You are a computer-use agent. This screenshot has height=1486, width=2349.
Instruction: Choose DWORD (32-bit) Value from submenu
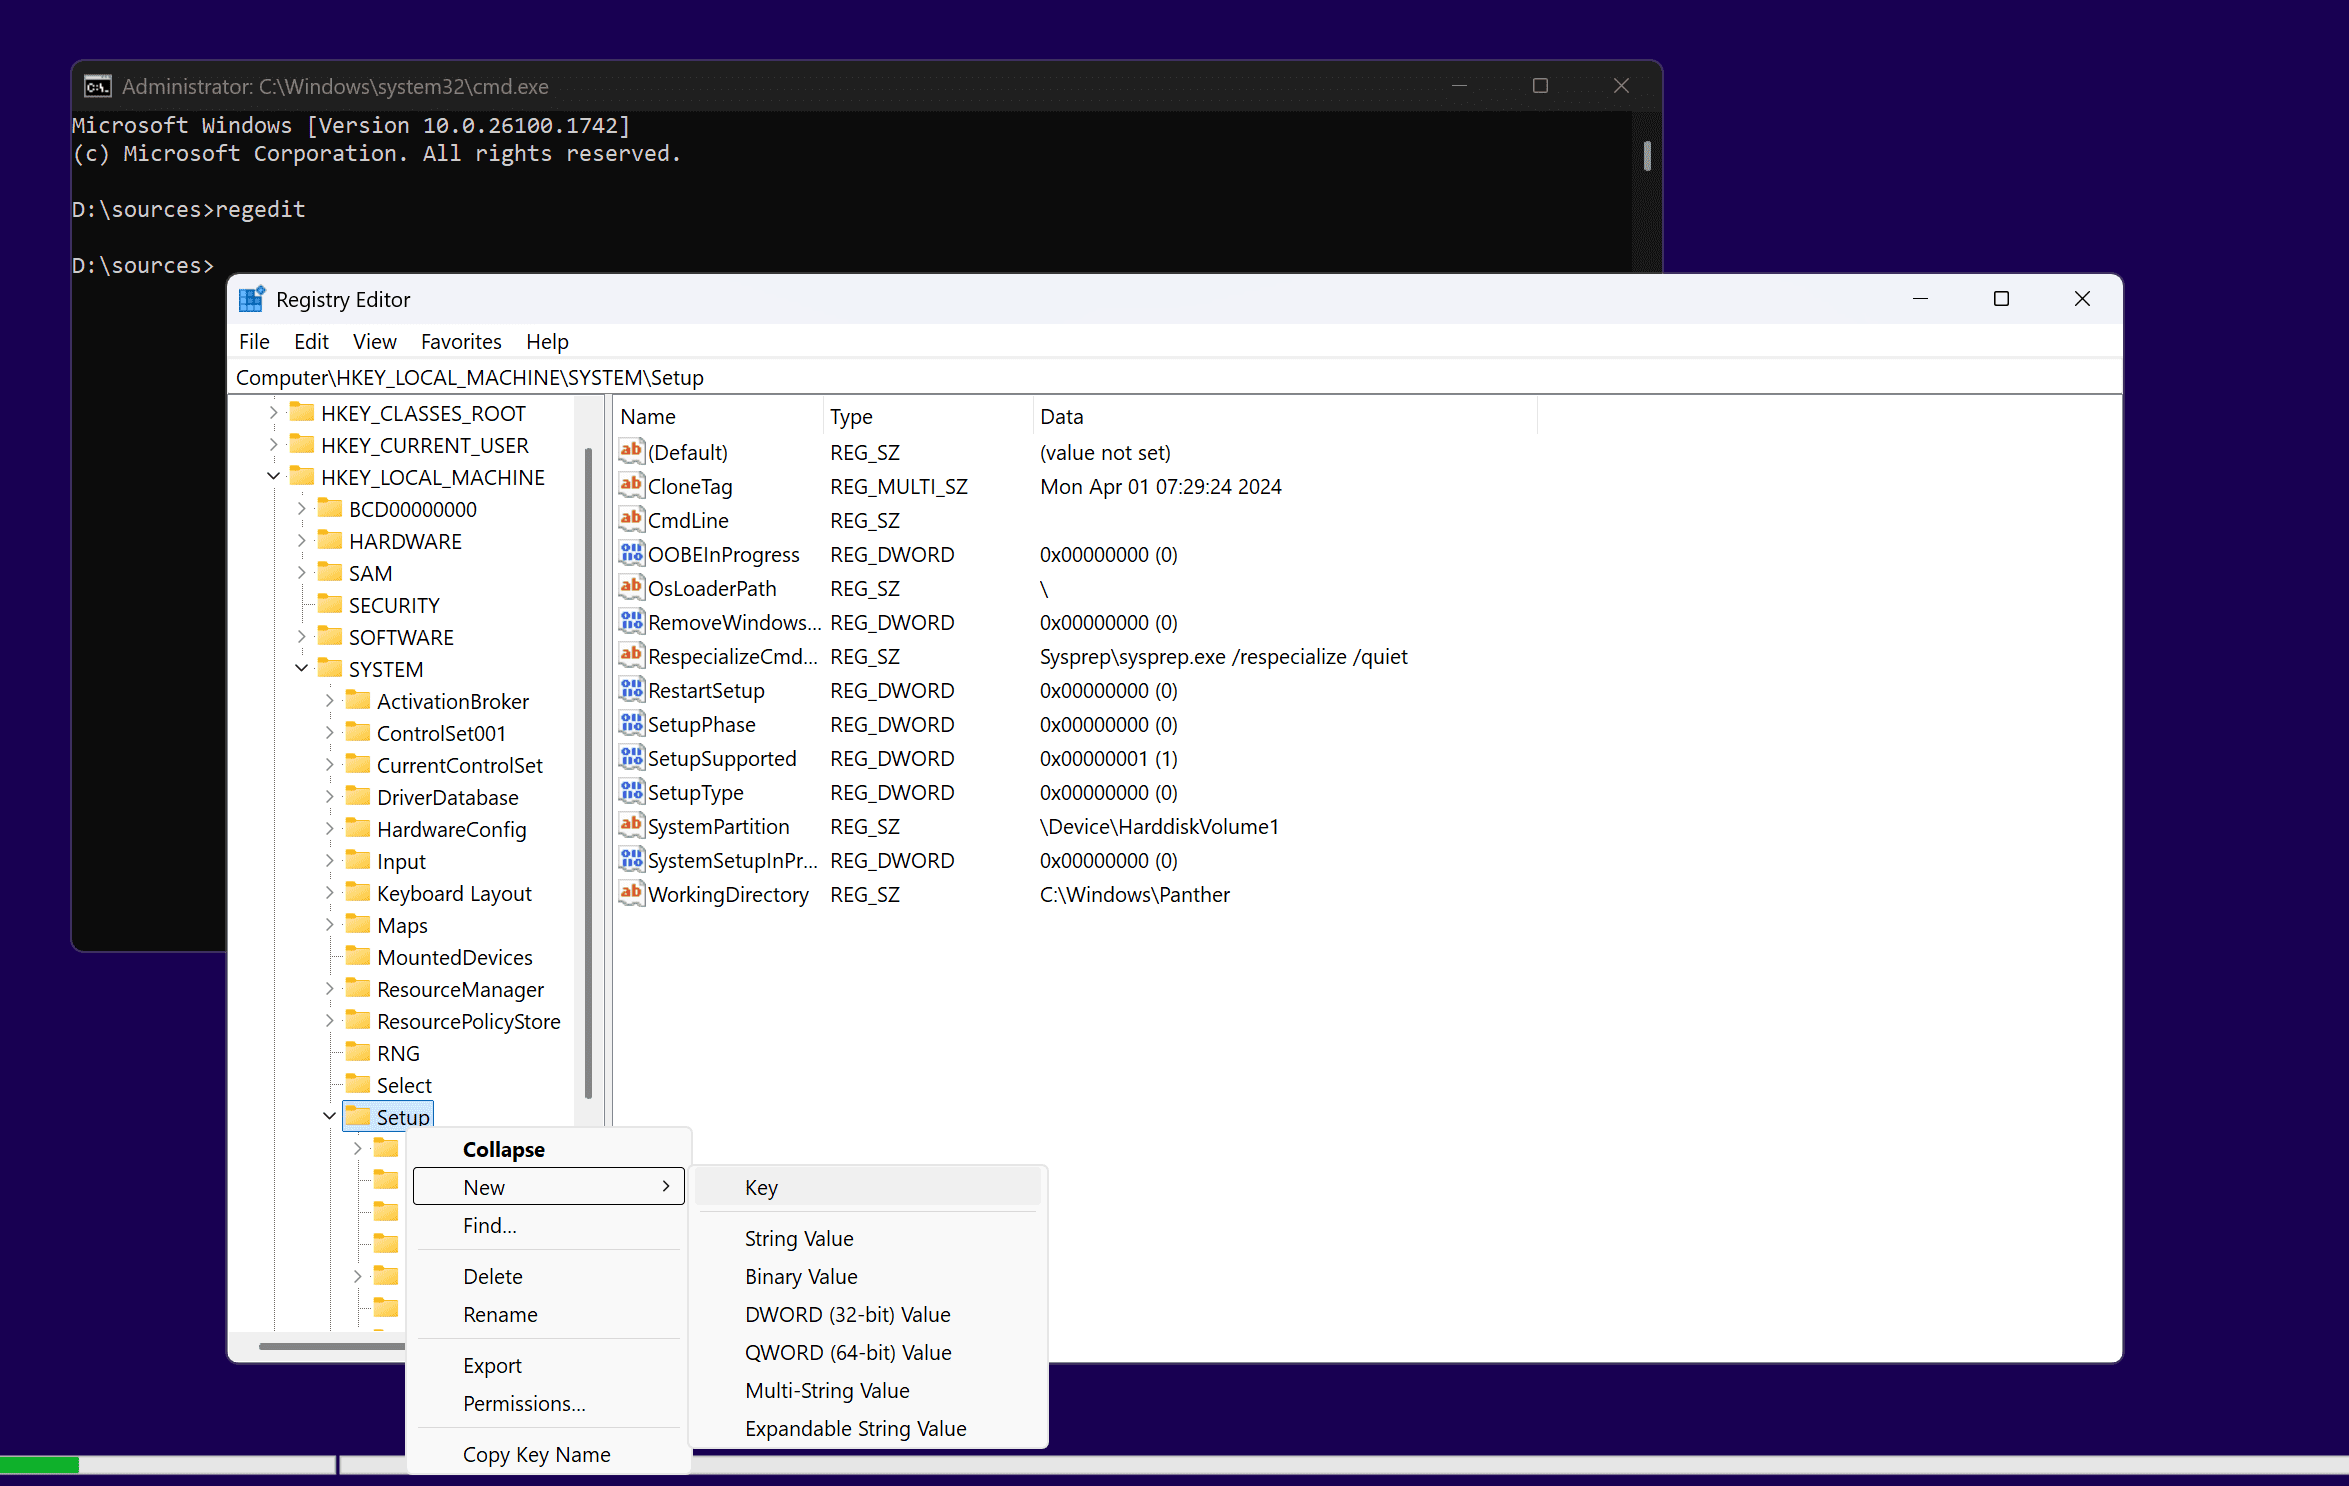click(847, 1314)
